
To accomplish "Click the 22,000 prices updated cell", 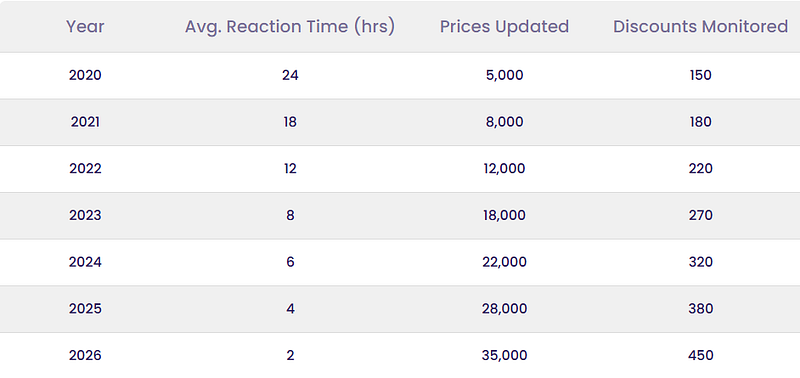I will [504, 262].
